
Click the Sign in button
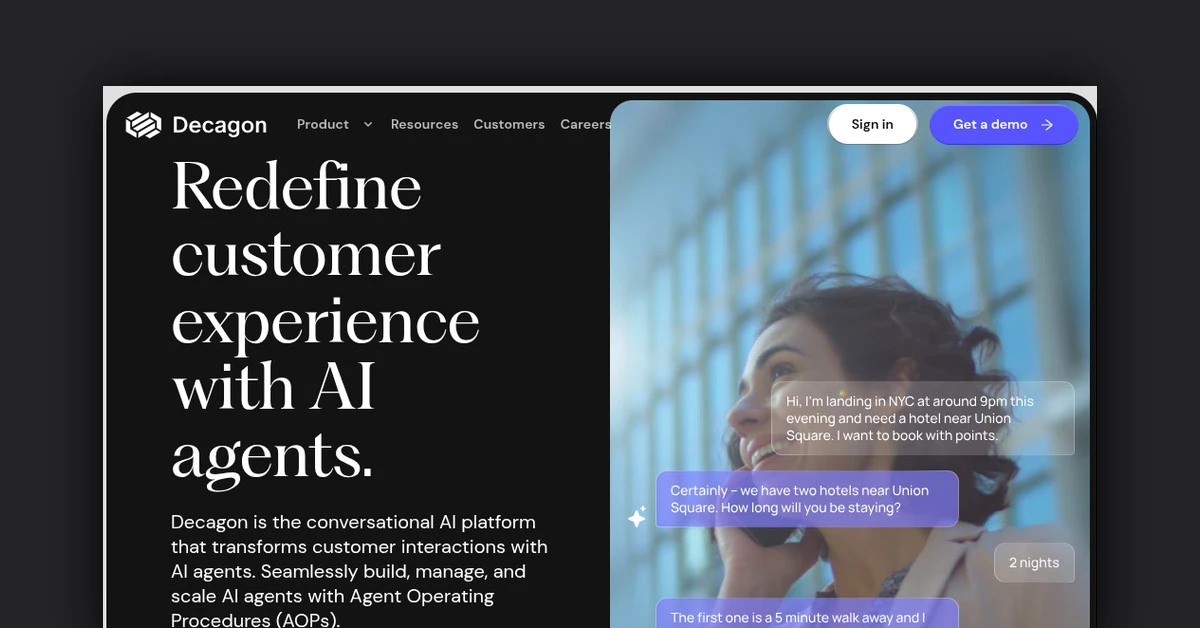[x=872, y=124]
